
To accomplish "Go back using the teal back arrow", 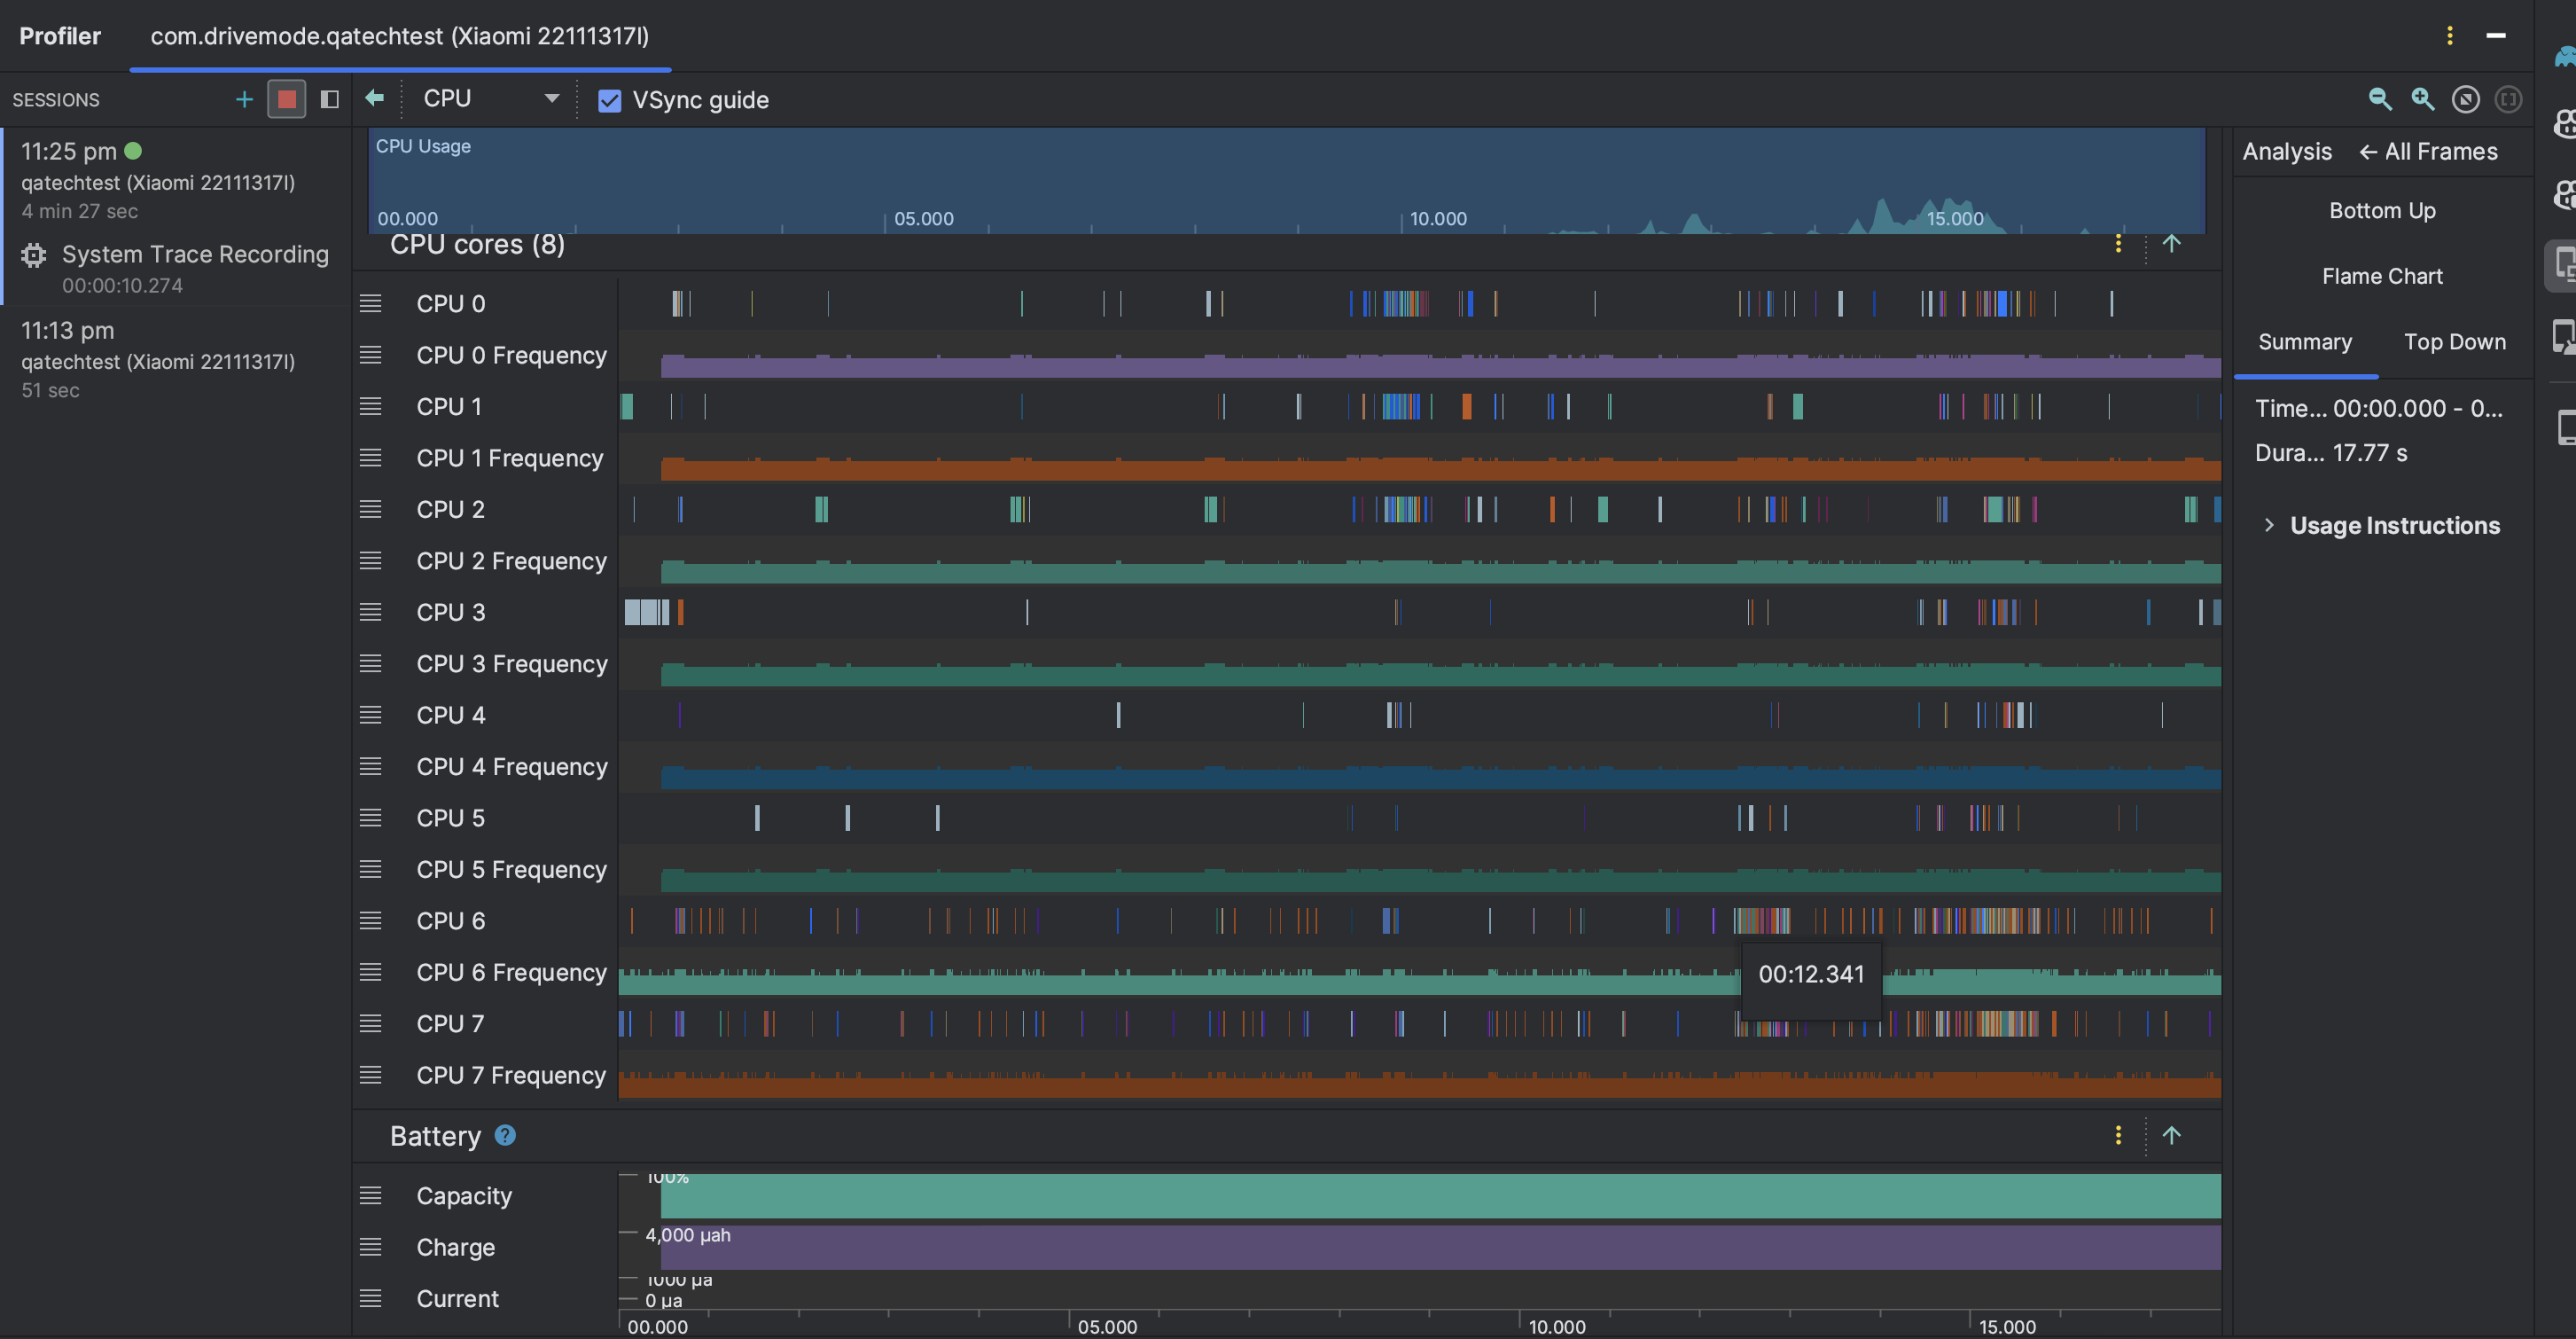I will (x=375, y=98).
